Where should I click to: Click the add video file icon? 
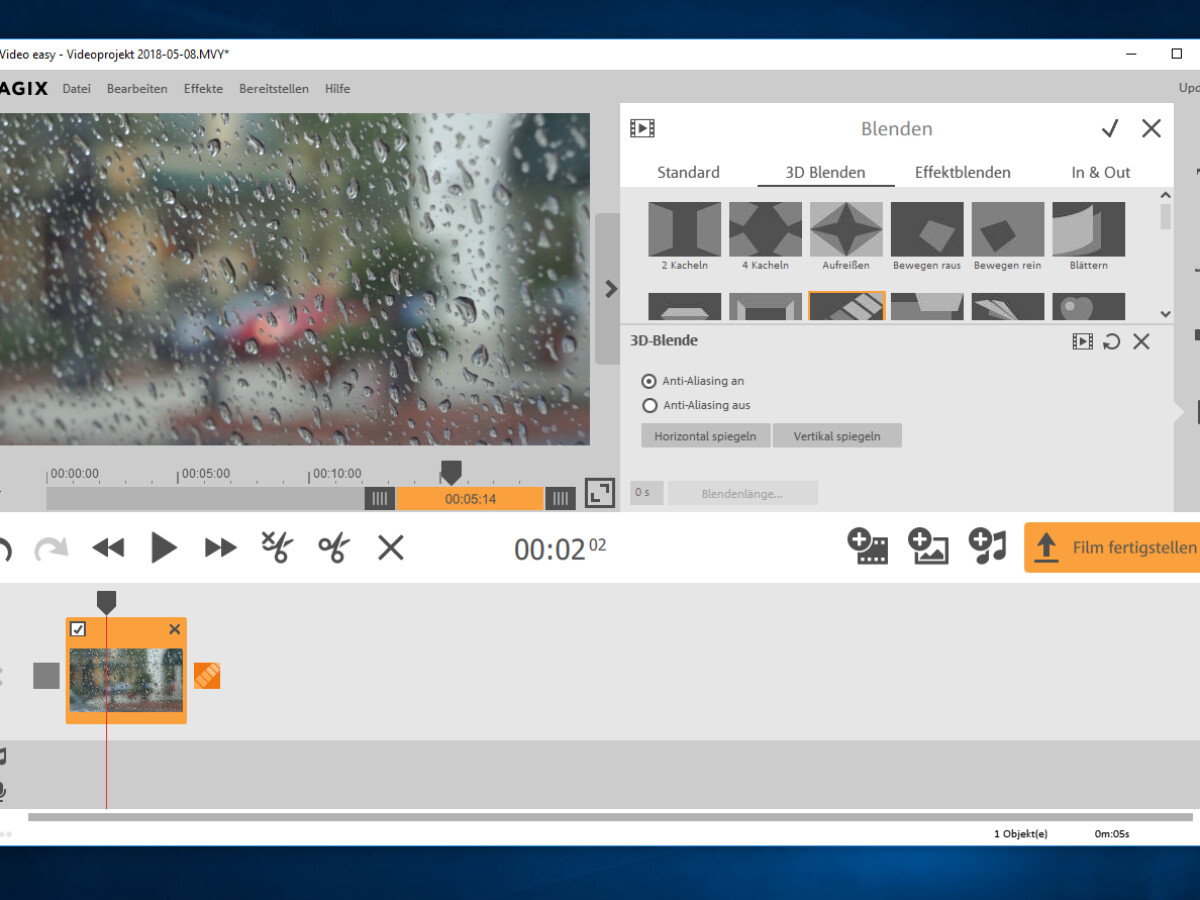(867, 546)
